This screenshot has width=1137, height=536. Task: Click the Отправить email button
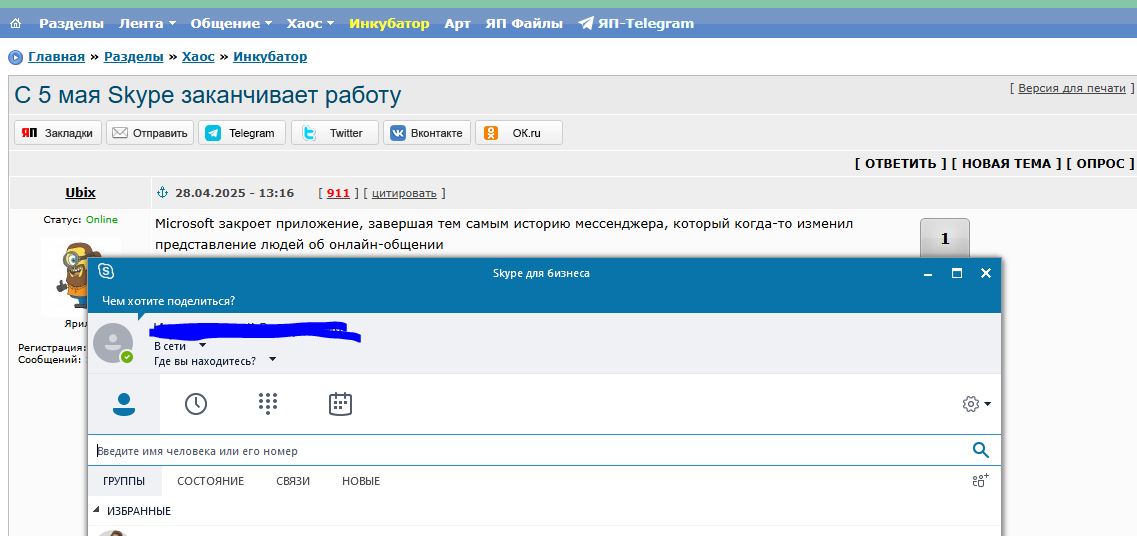click(150, 133)
